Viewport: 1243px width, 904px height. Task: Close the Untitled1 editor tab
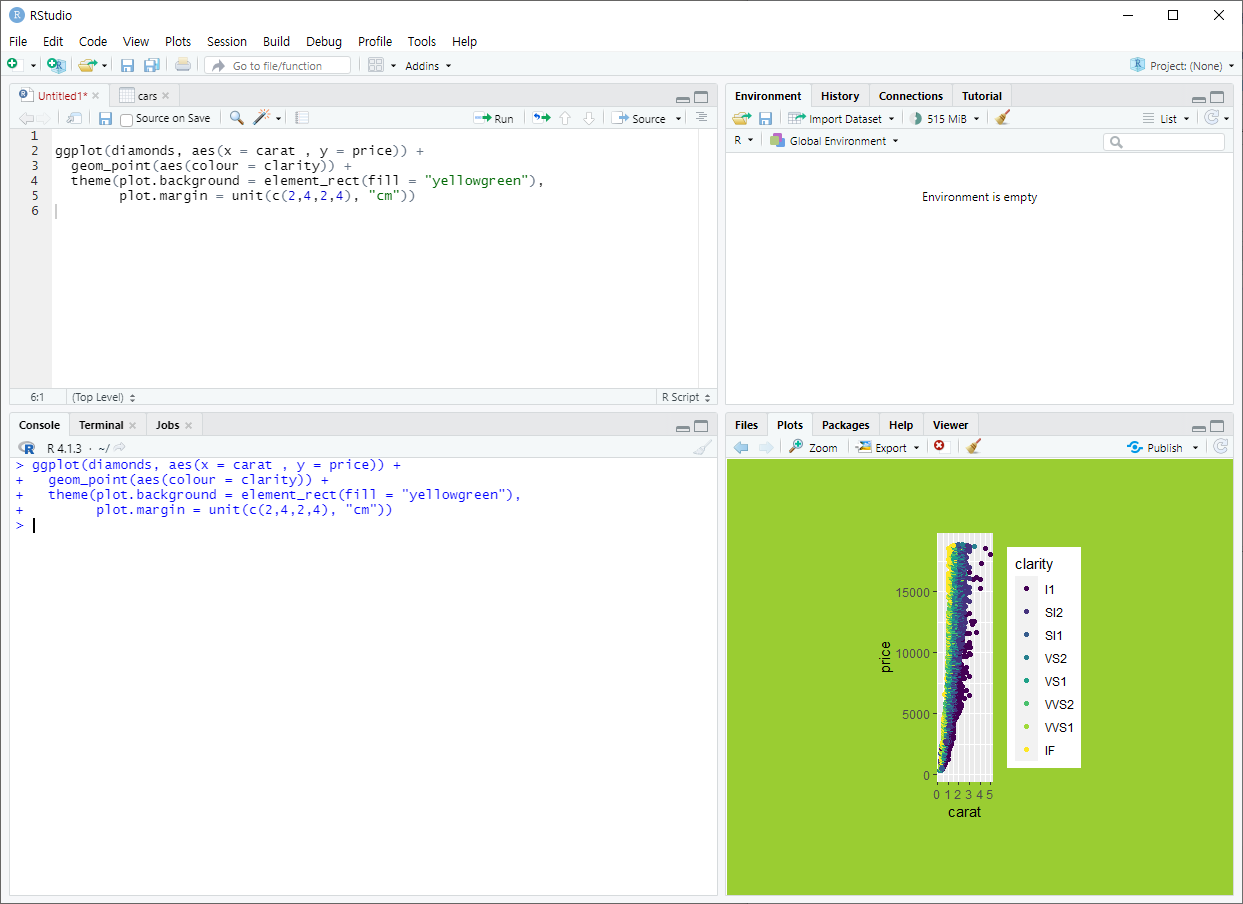click(96, 96)
